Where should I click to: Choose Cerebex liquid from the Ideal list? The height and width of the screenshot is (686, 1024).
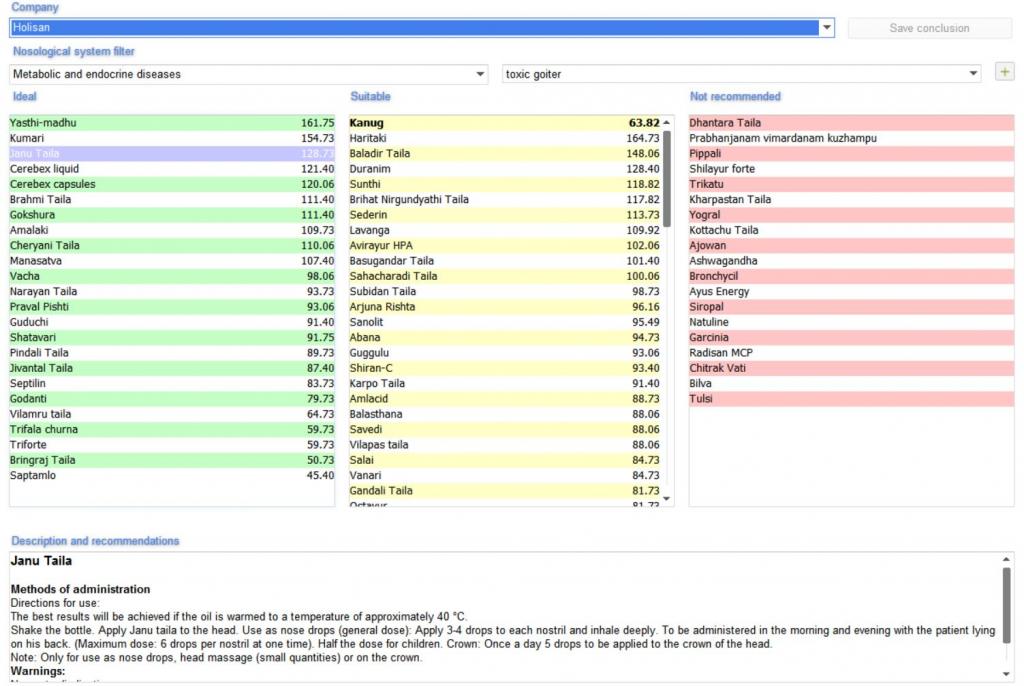[172, 169]
